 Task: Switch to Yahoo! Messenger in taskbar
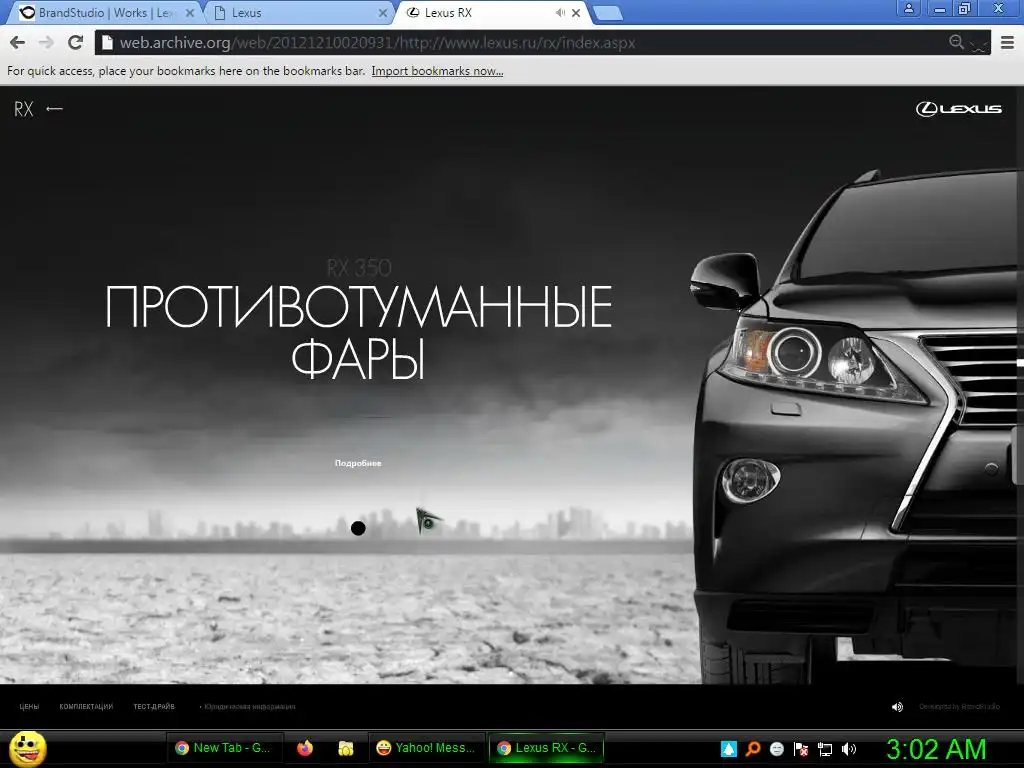click(x=426, y=748)
